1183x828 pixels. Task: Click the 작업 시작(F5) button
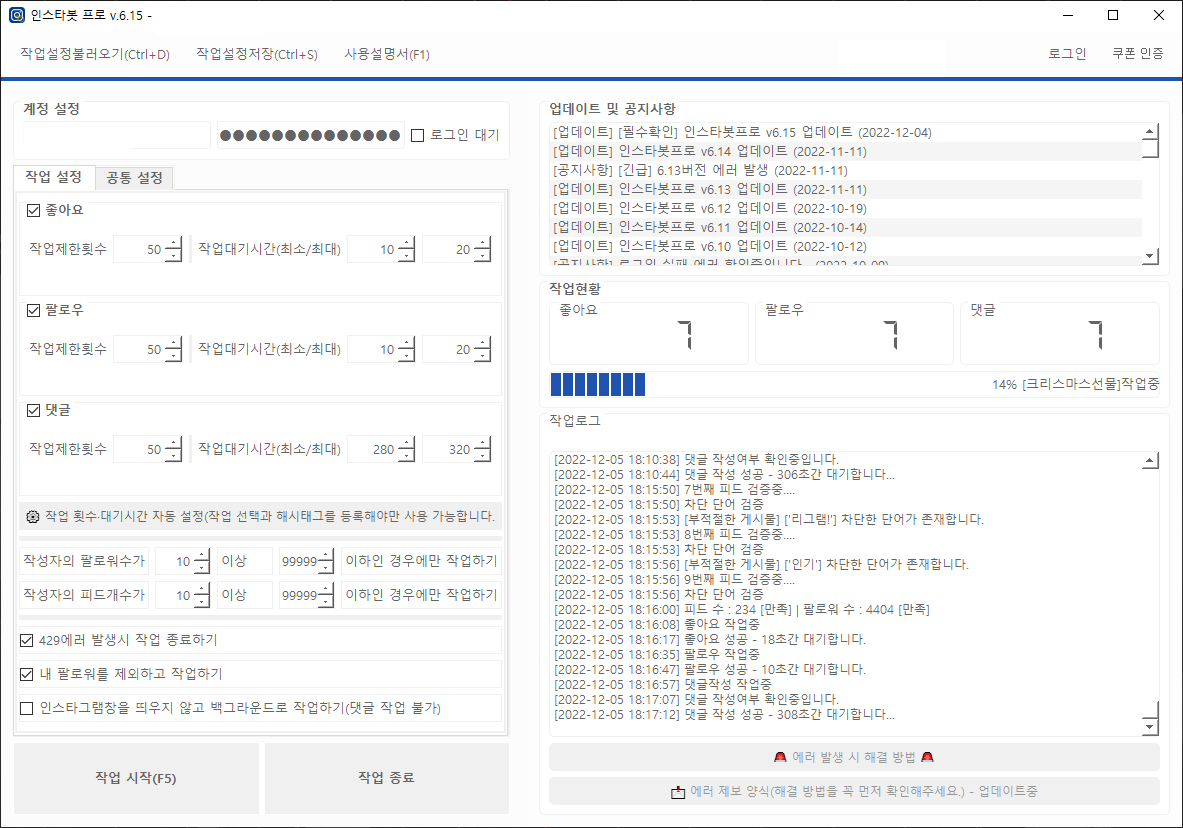(136, 778)
